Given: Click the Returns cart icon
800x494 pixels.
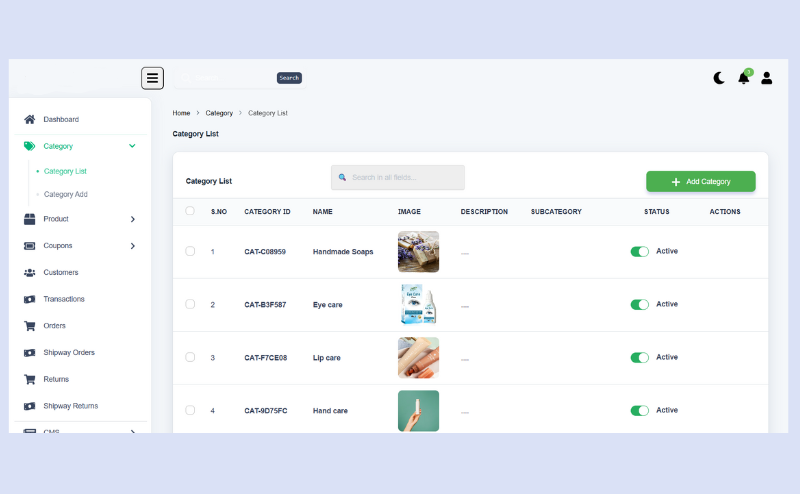Looking at the screenshot, I should 30,380.
